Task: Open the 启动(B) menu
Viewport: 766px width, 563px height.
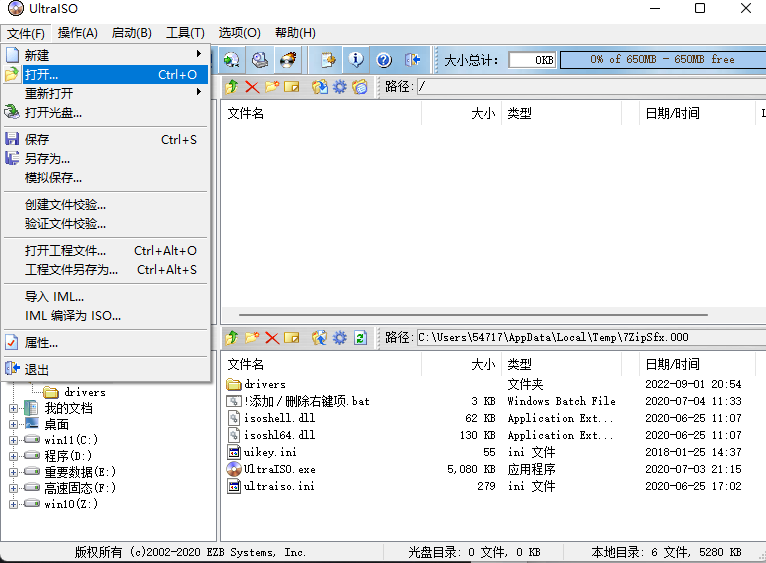Action: (x=131, y=33)
